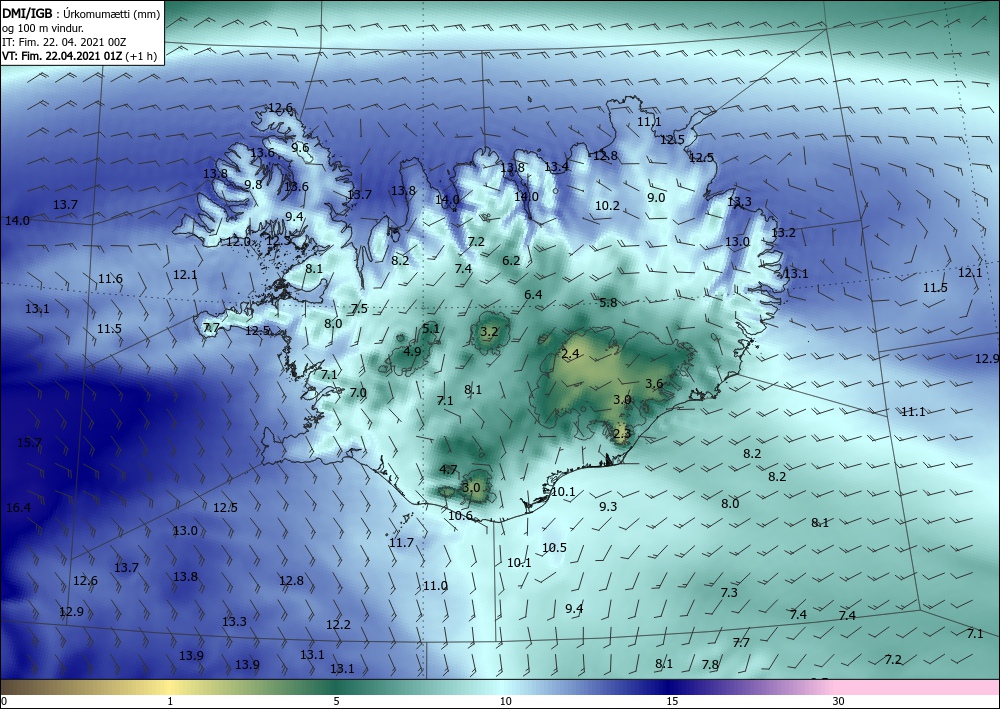Click the 9.0 value in north-east Iceland

tap(656, 198)
